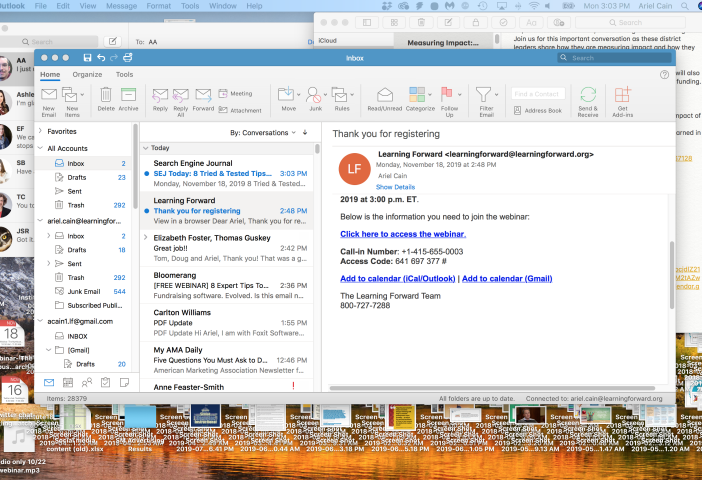
Task: Click the Undo arrow in title bar
Action: [x=101, y=57]
